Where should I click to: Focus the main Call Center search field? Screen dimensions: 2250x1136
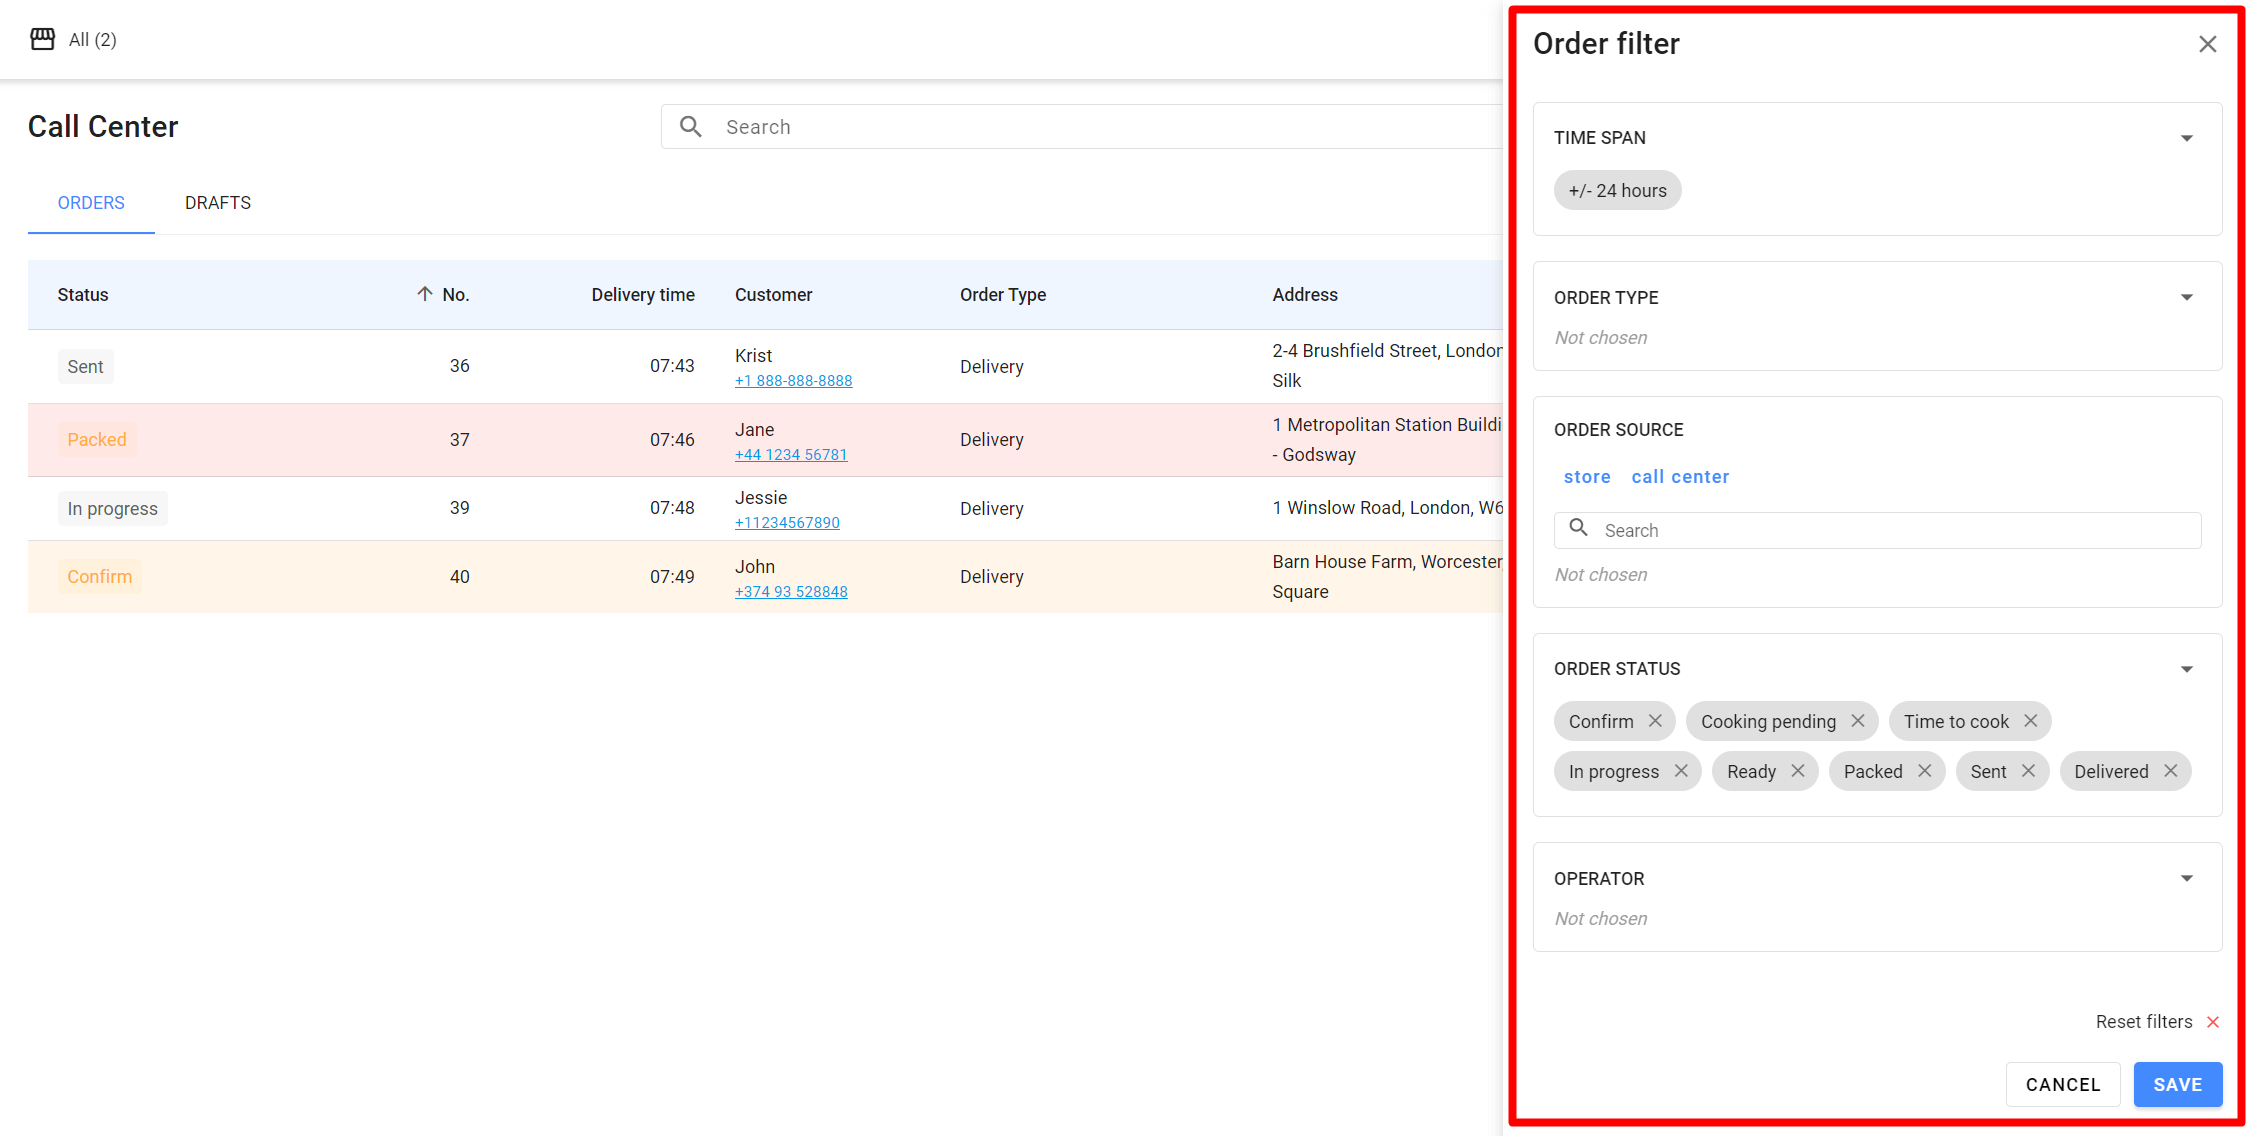(1081, 127)
